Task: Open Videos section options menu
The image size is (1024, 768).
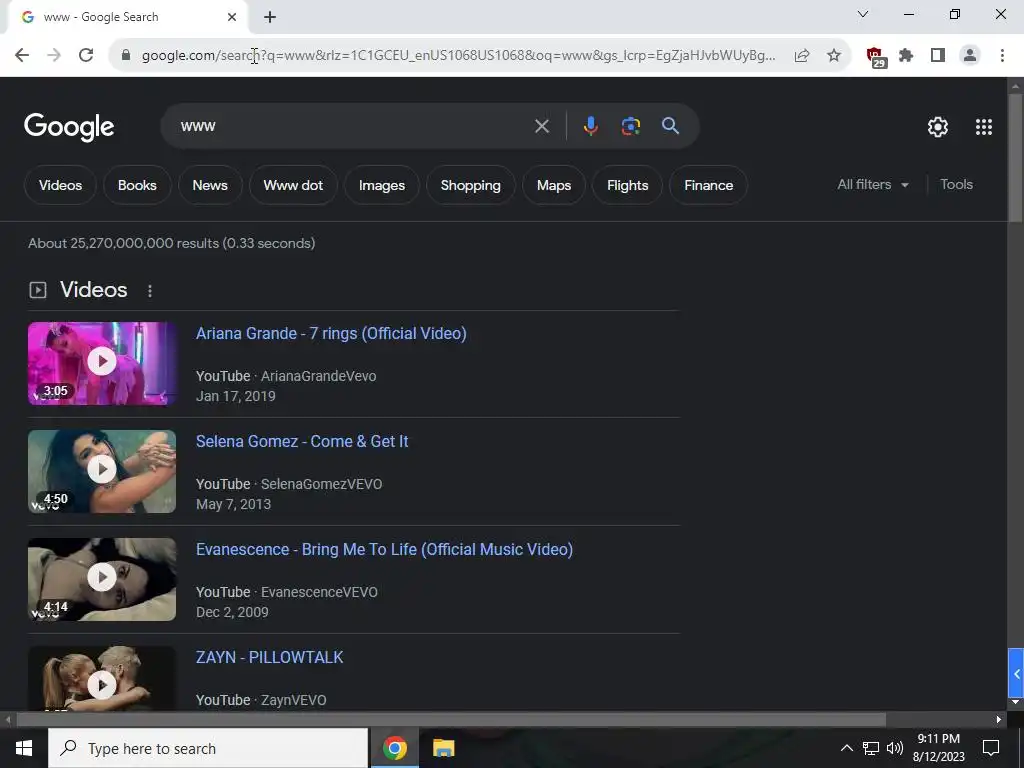Action: coord(150,291)
